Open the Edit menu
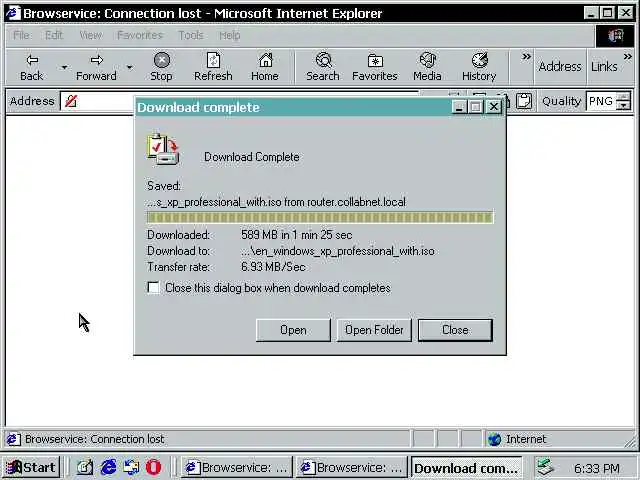 click(54, 36)
